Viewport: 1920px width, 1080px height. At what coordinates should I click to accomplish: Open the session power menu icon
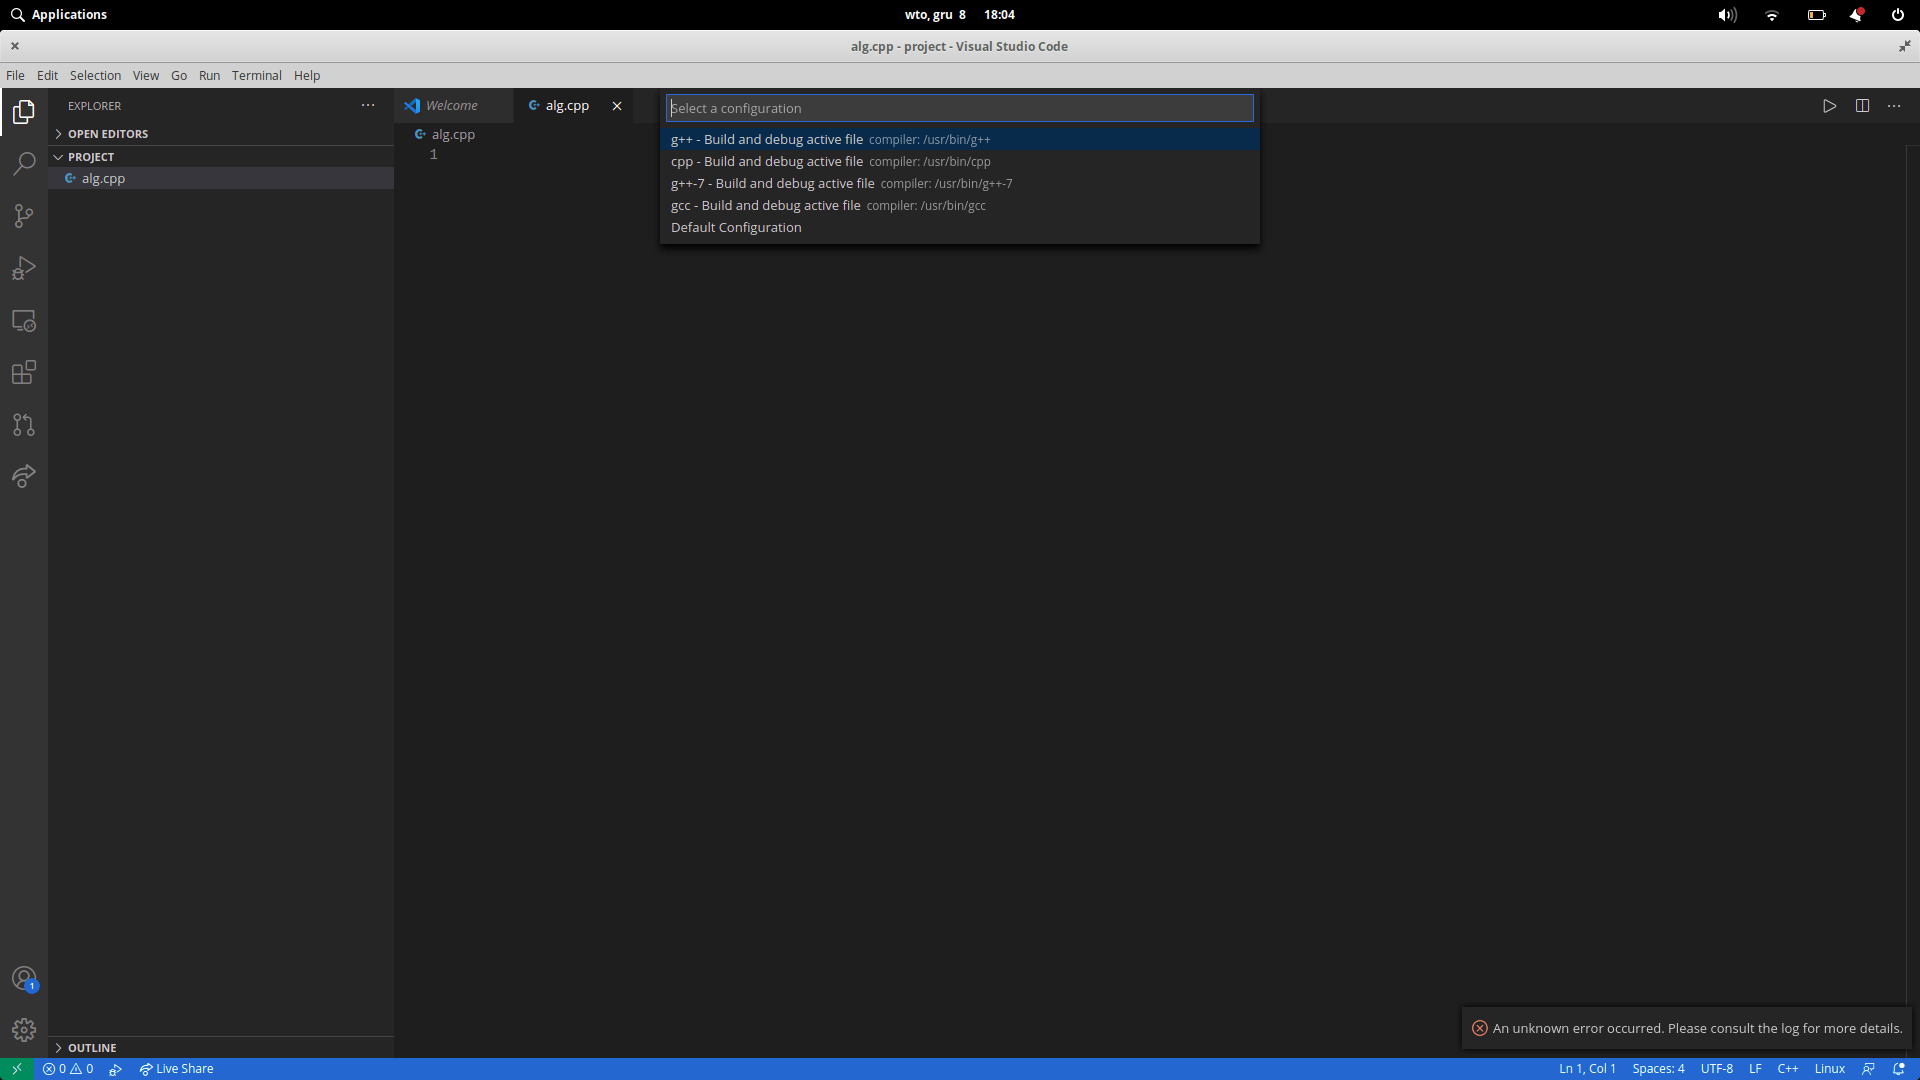(x=1898, y=15)
